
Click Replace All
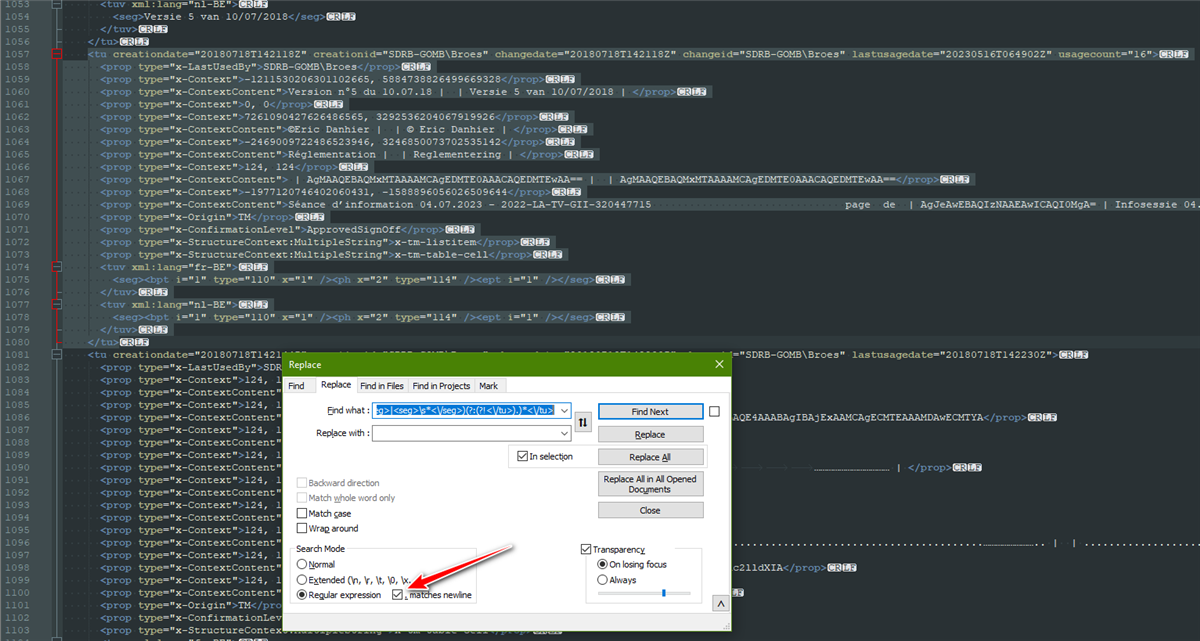[650, 457]
